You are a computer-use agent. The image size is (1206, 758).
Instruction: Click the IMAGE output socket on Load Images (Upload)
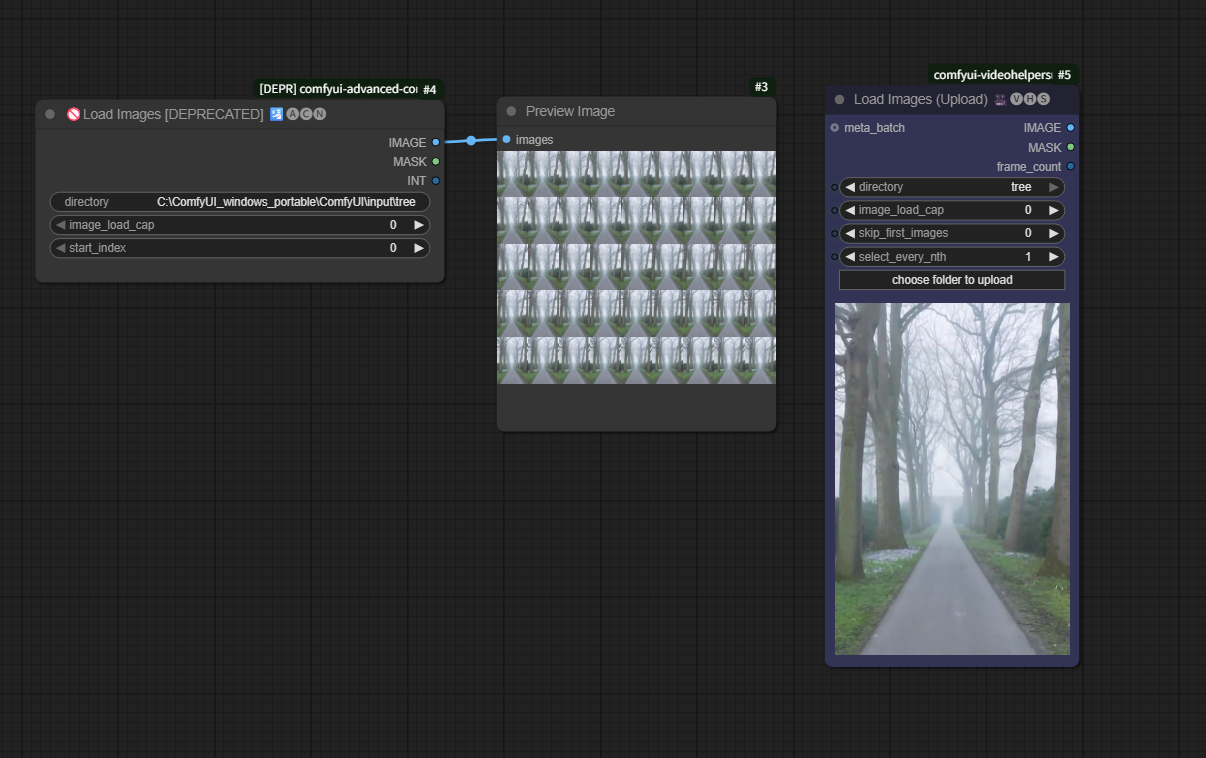tap(1071, 127)
